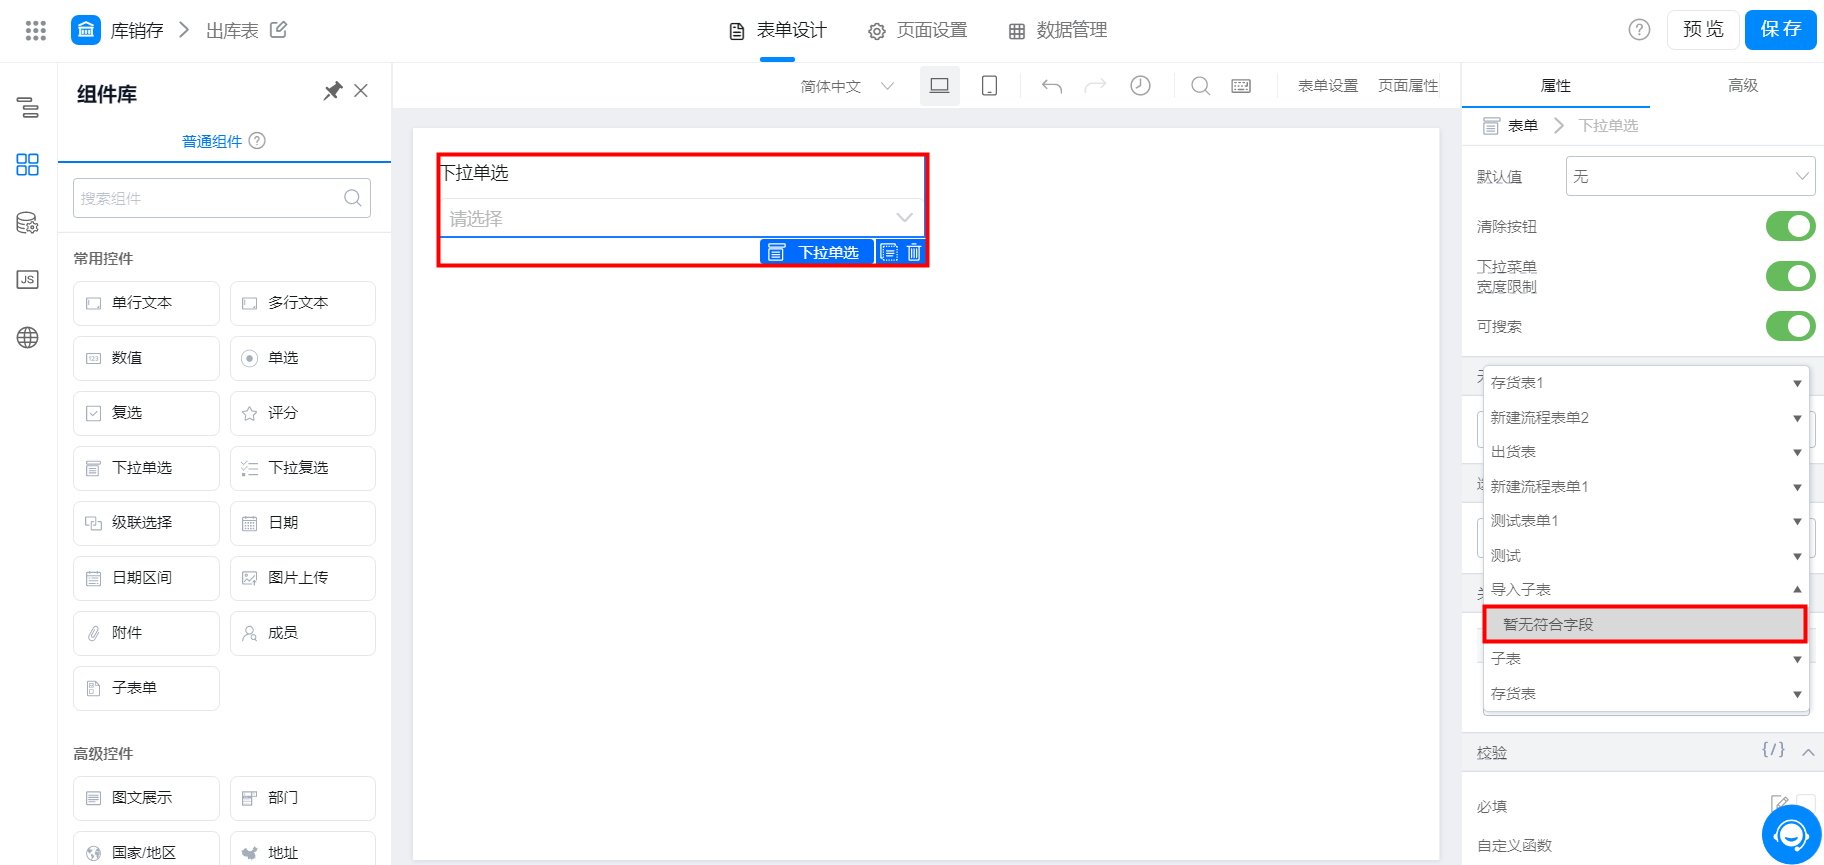Open outline tree icon in left sidebar
The image size is (1824, 865).
tap(28, 107)
